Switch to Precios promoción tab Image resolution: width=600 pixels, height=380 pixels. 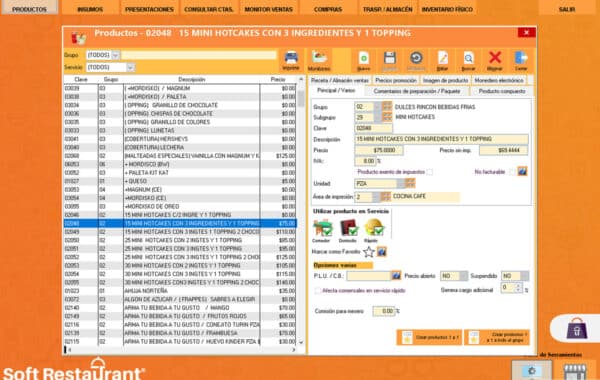tap(396, 80)
